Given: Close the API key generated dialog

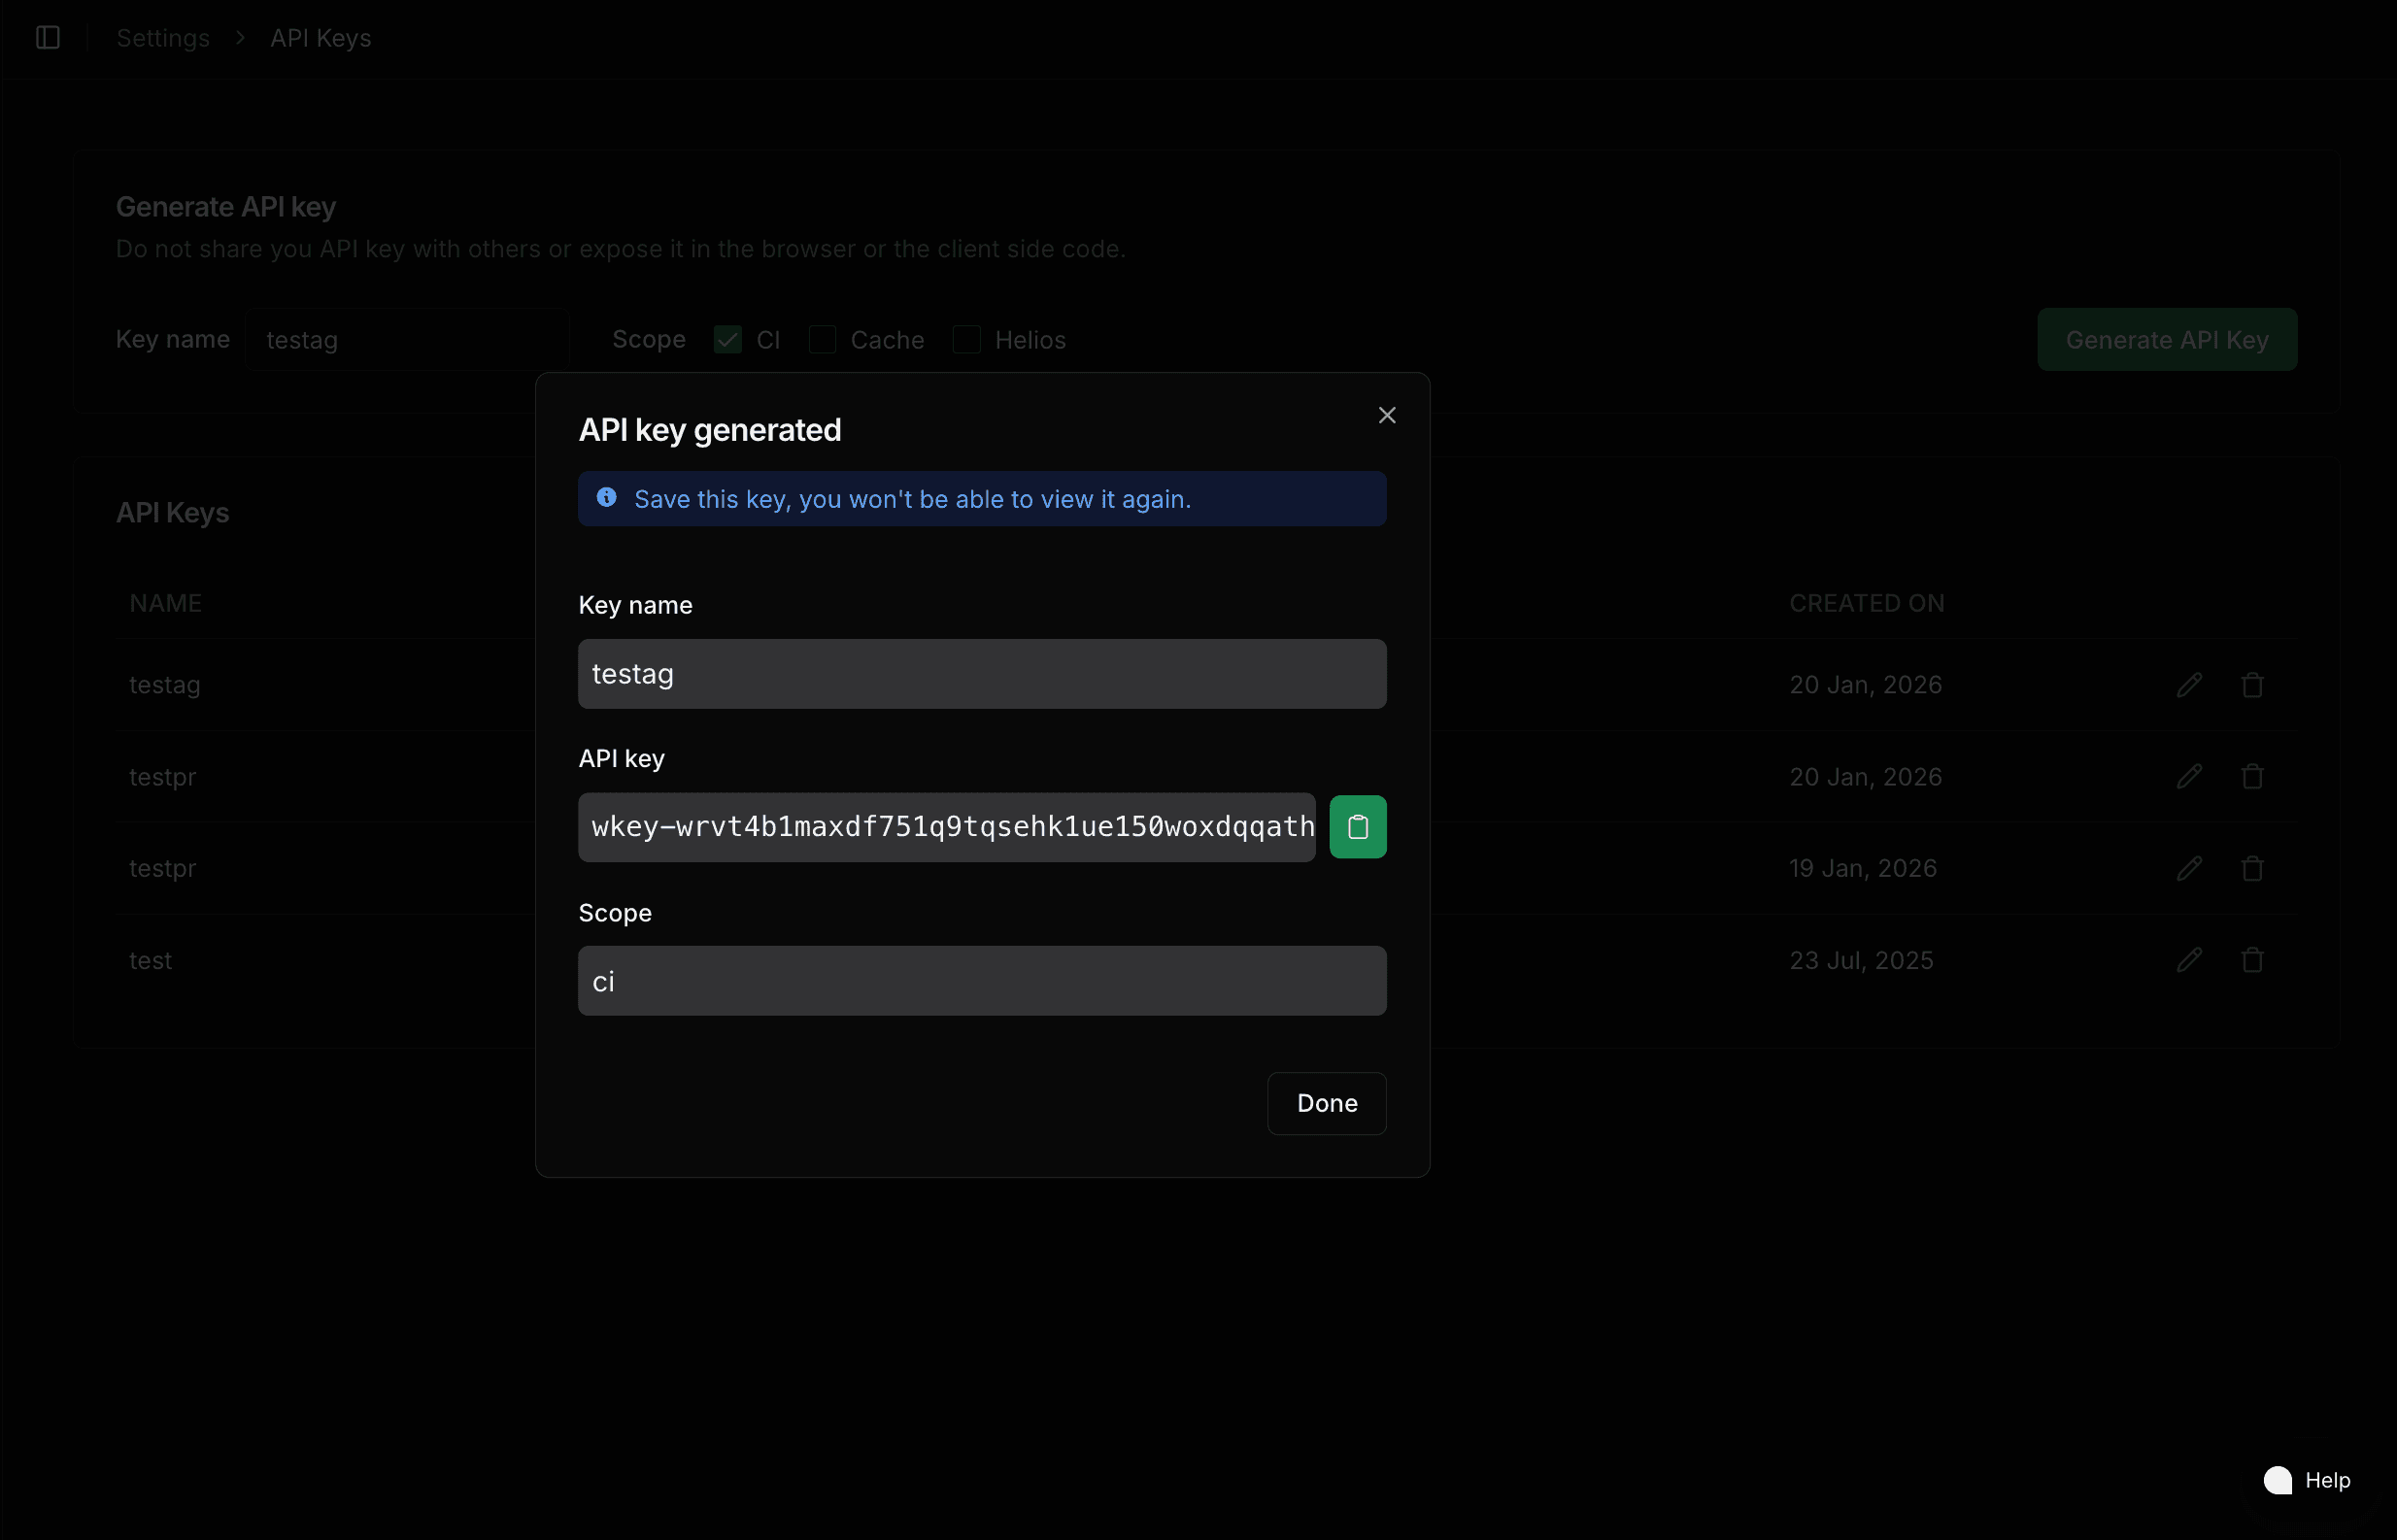Looking at the screenshot, I should (x=1386, y=414).
